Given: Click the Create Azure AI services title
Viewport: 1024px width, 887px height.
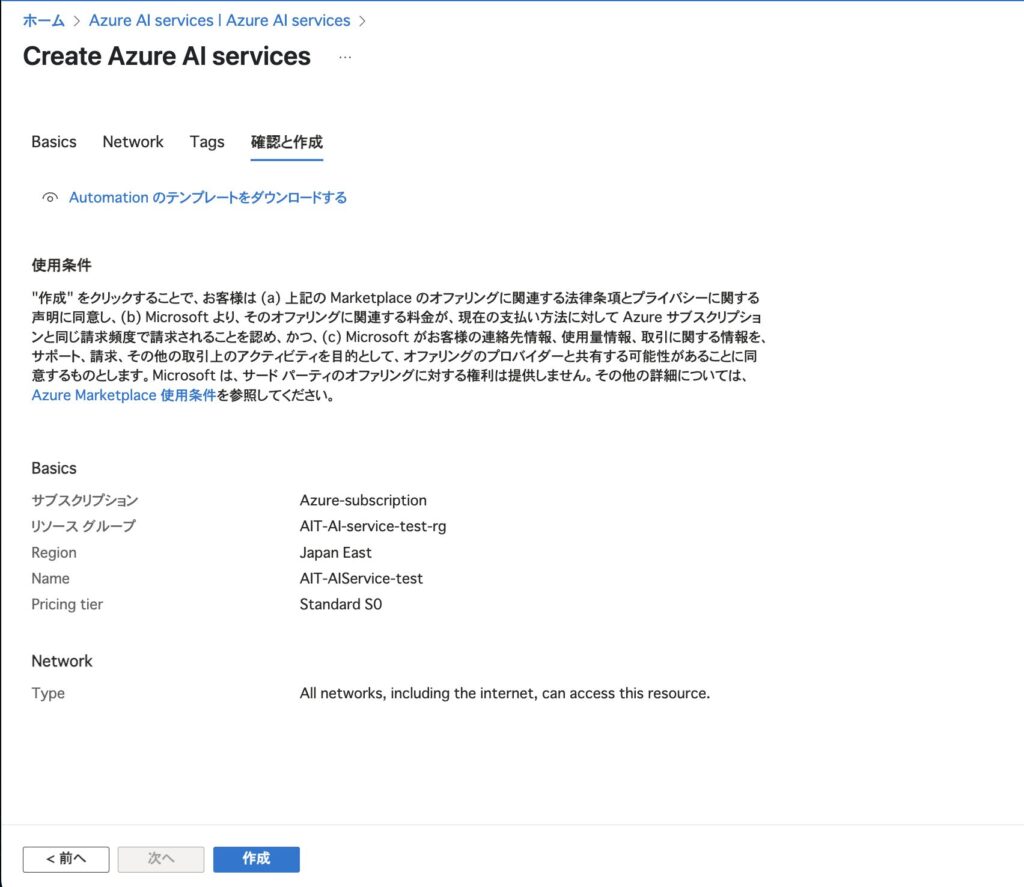Looking at the screenshot, I should [x=167, y=56].
